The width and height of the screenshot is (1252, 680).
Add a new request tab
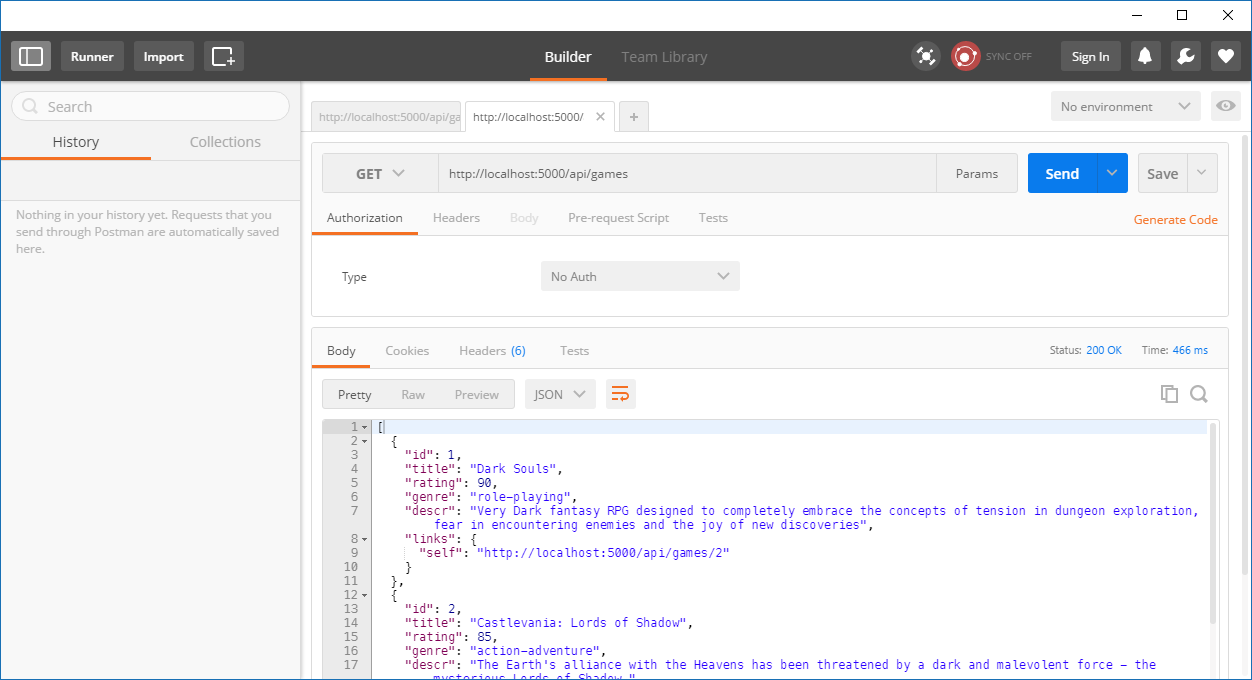pyautogui.click(x=633, y=117)
